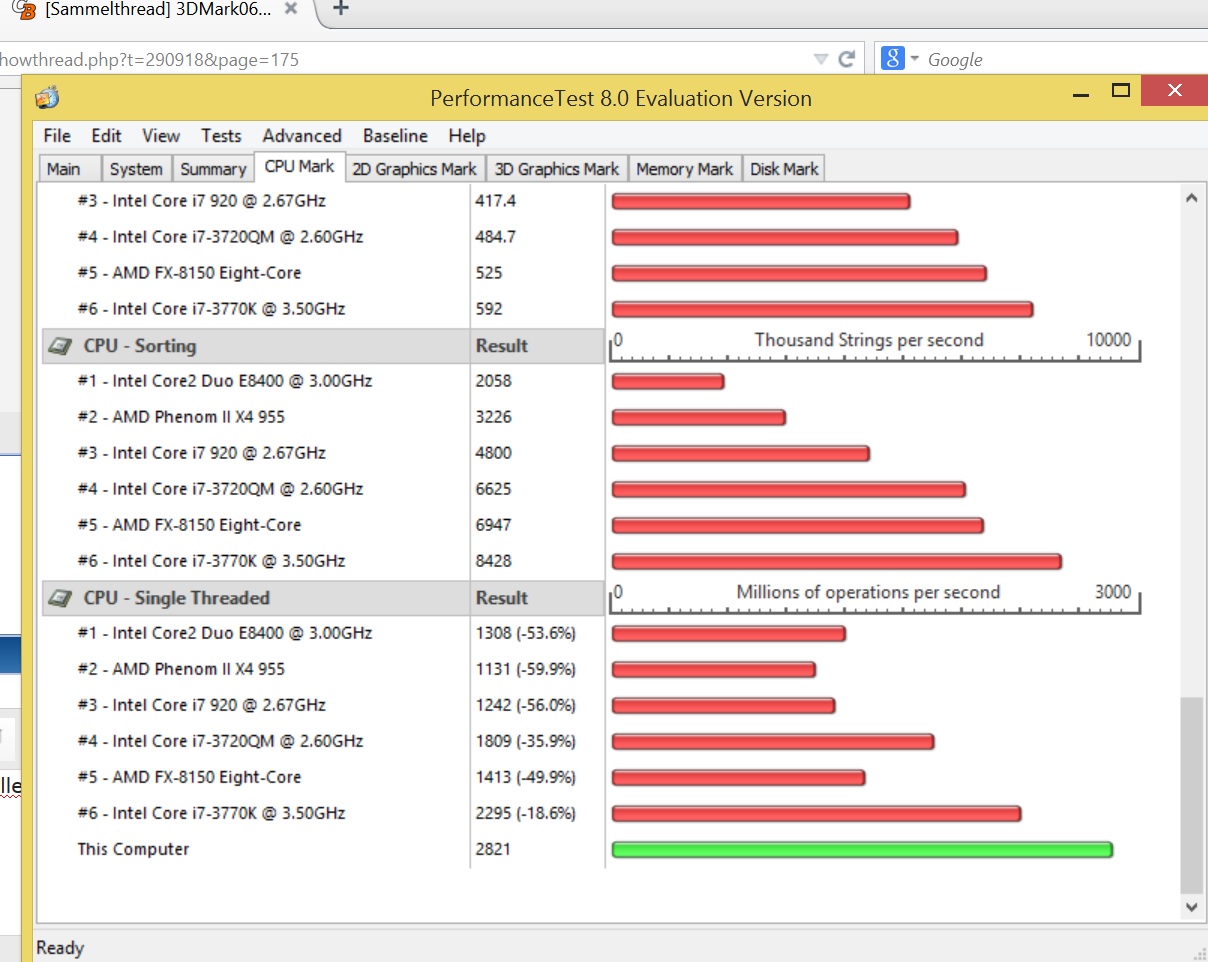Screen dimensions: 1208x962
Task: Select Single Threaded row #4 Intel Core i7-3720QM
Action: pos(220,741)
